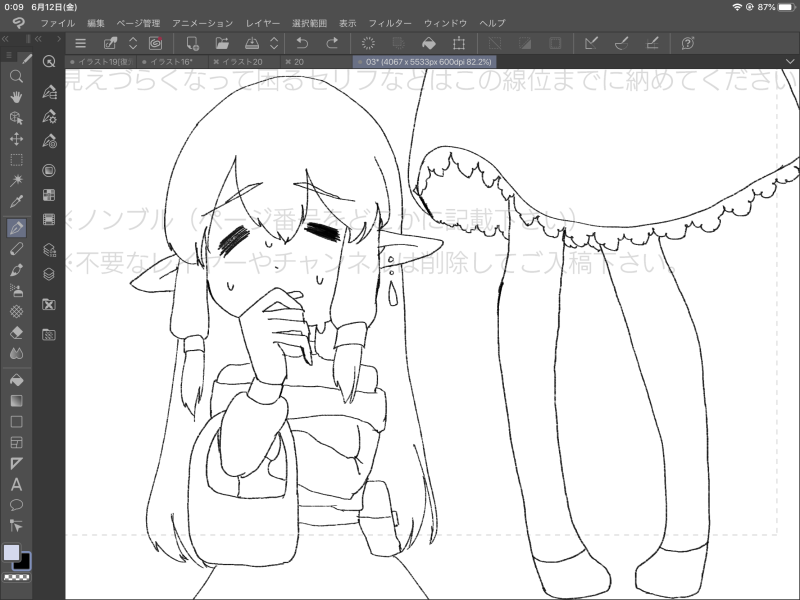The width and height of the screenshot is (800, 600).
Task: Open the Layer Property palette icon
Action: pyautogui.click(x=49, y=249)
